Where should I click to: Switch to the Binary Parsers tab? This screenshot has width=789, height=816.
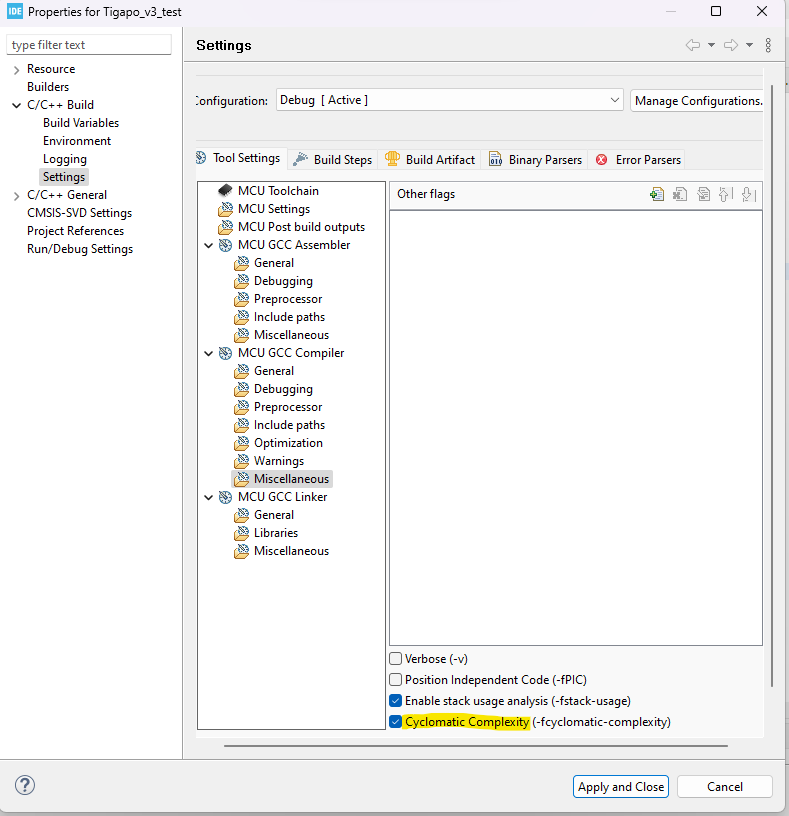tap(536, 159)
